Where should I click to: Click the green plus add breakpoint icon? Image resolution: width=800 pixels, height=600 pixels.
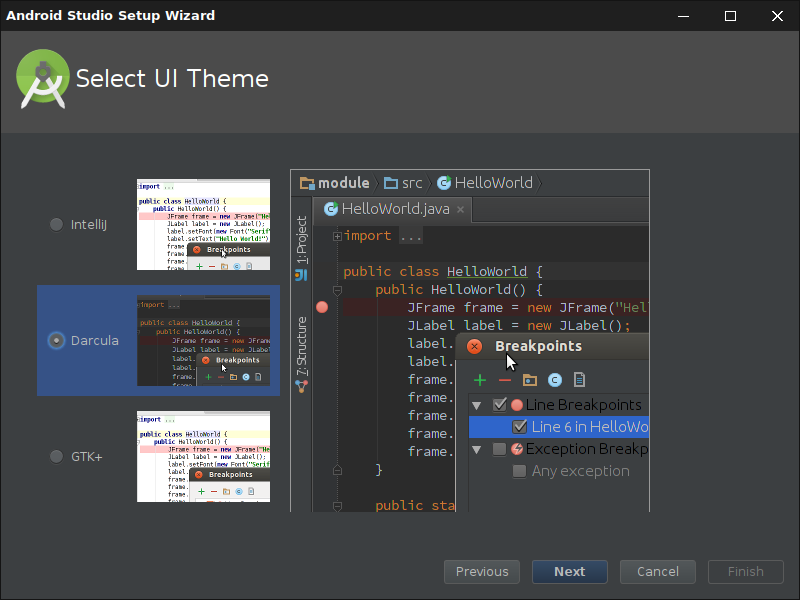coord(480,380)
